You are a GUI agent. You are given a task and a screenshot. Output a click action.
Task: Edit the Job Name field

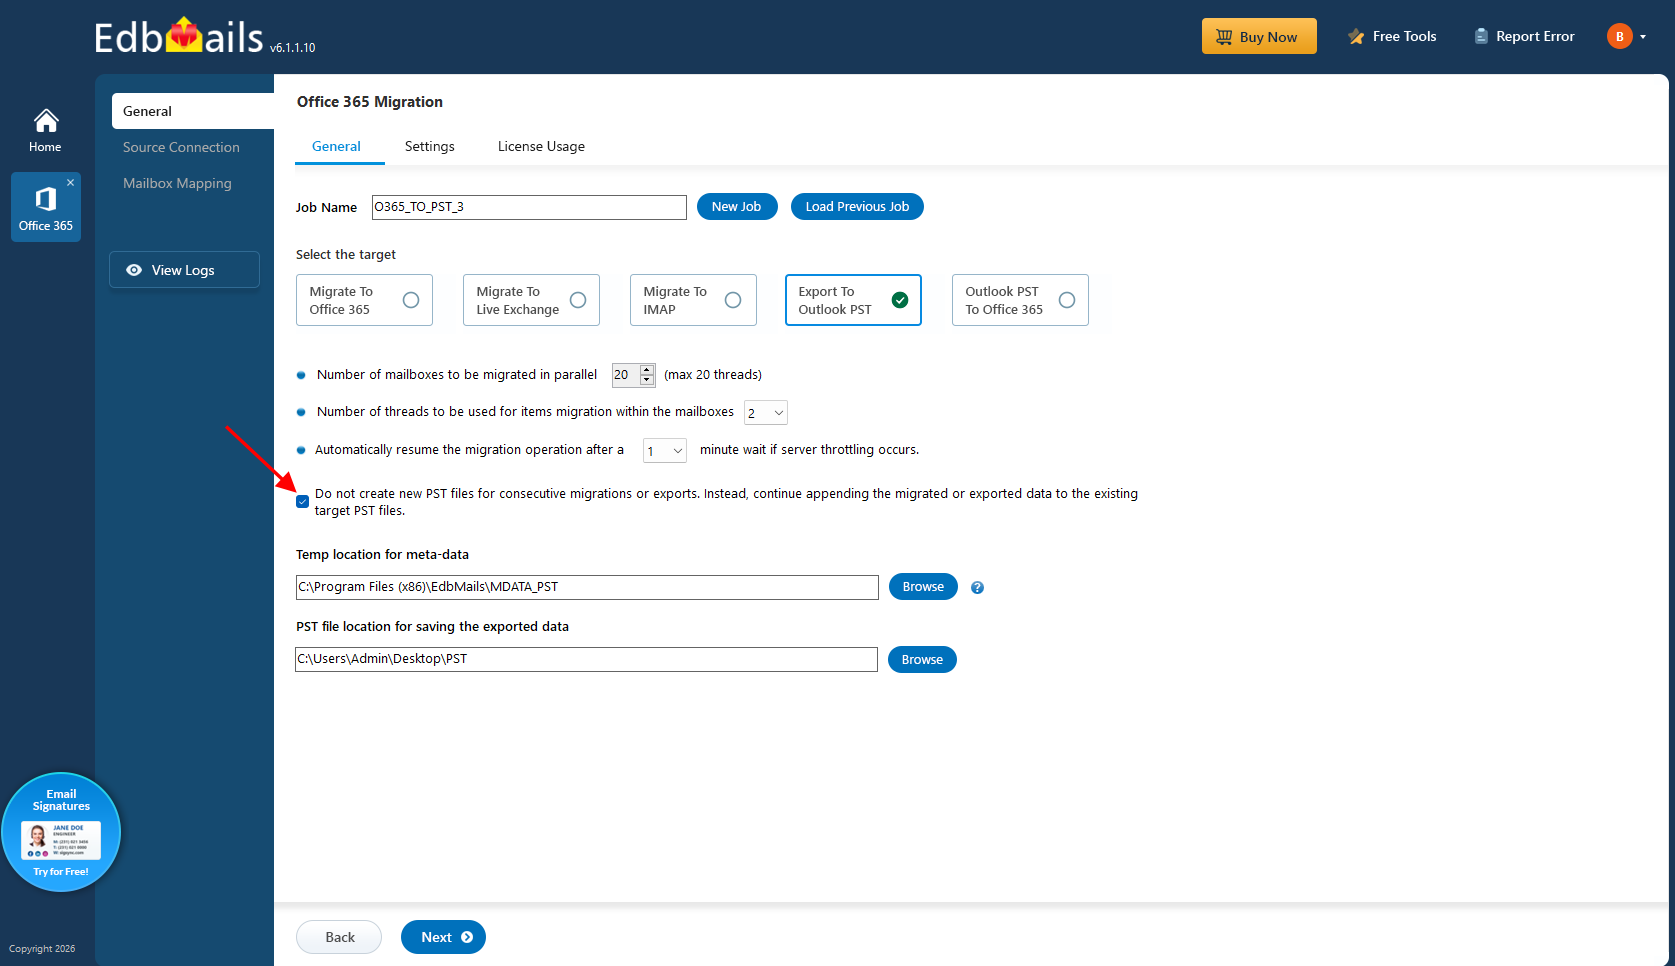click(529, 207)
